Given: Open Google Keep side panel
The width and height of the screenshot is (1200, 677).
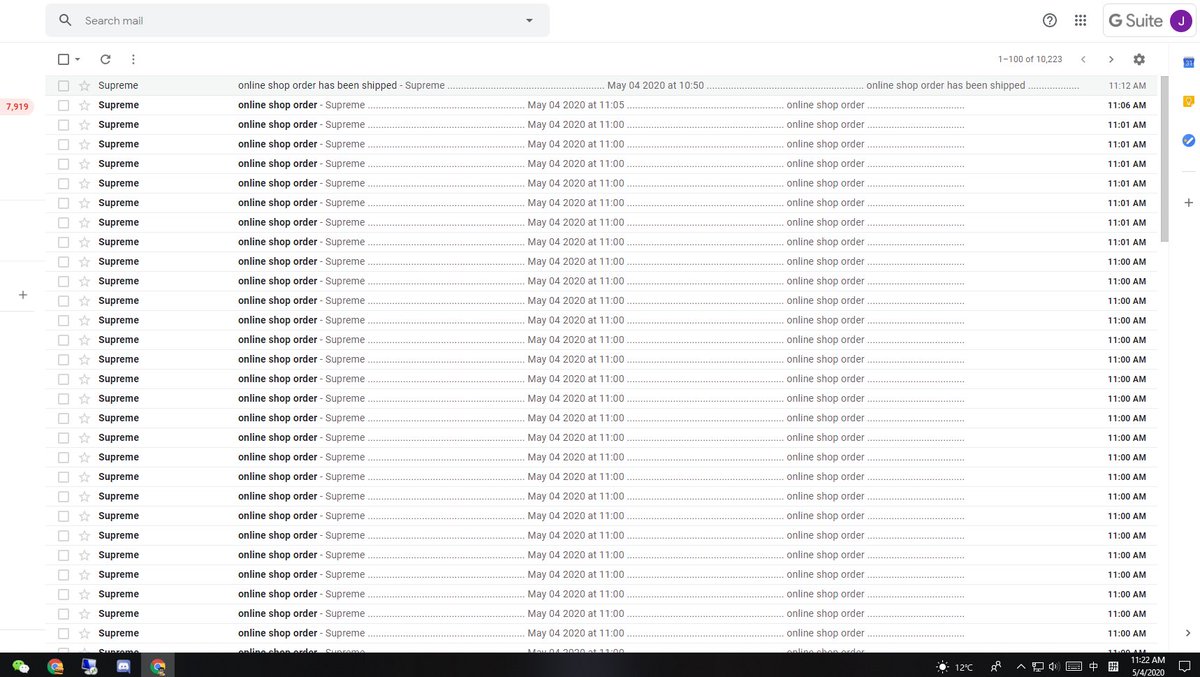Looking at the screenshot, I should (x=1189, y=101).
